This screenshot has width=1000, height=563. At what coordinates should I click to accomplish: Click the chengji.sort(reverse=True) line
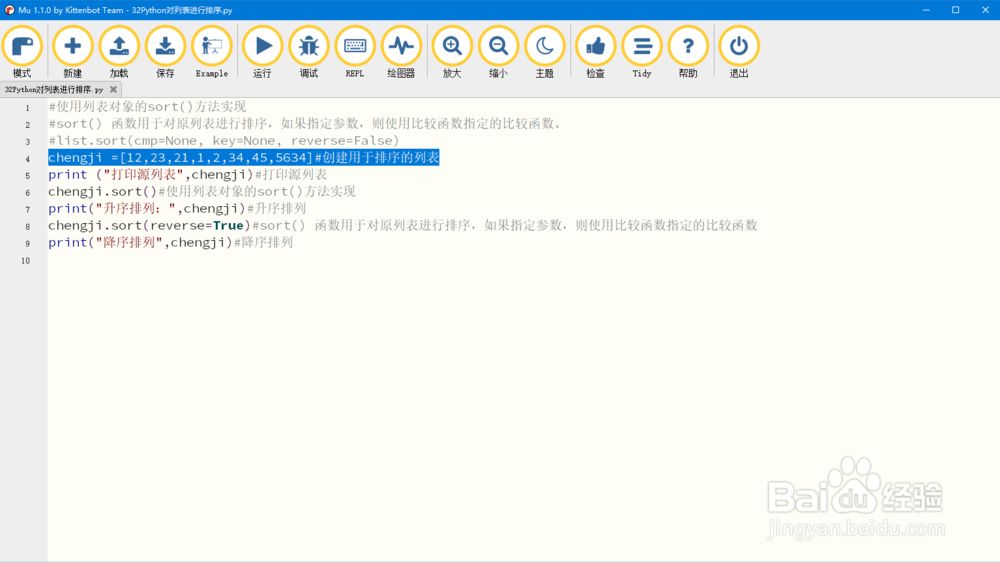point(403,225)
